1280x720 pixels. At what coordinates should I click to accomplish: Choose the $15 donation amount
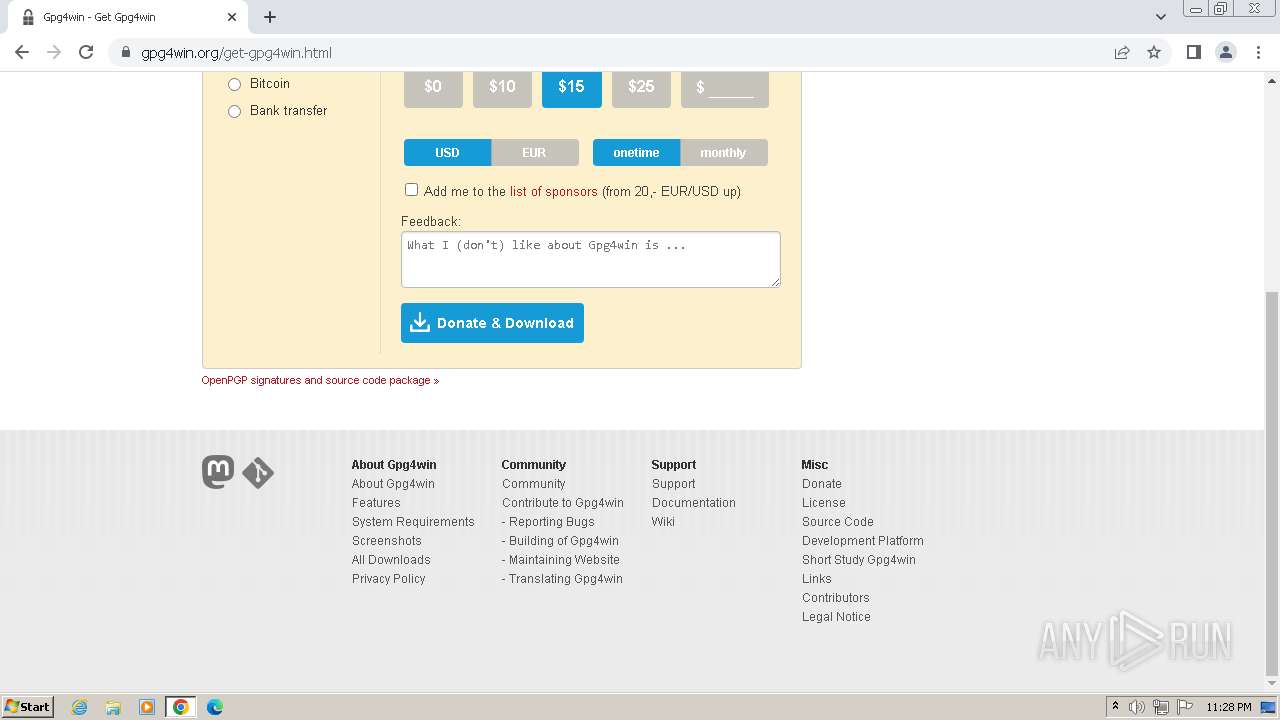tap(571, 87)
